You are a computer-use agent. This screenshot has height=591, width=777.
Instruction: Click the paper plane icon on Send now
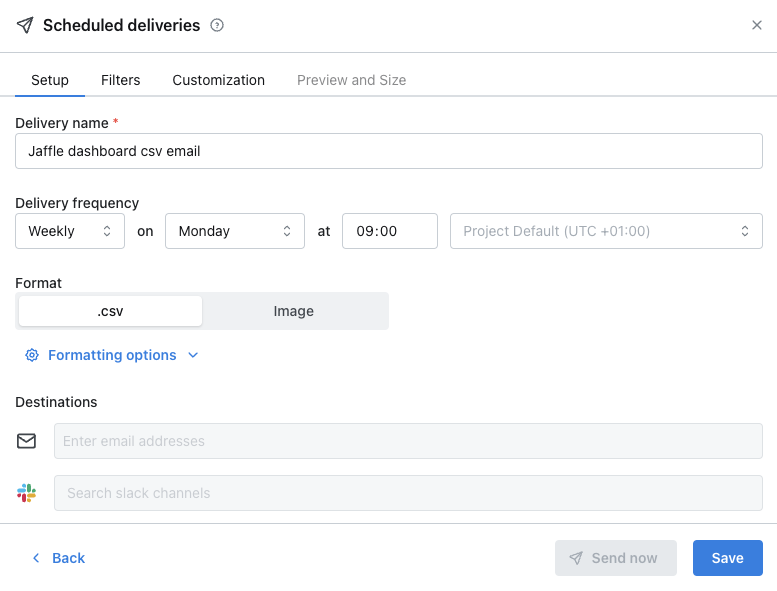pos(576,558)
